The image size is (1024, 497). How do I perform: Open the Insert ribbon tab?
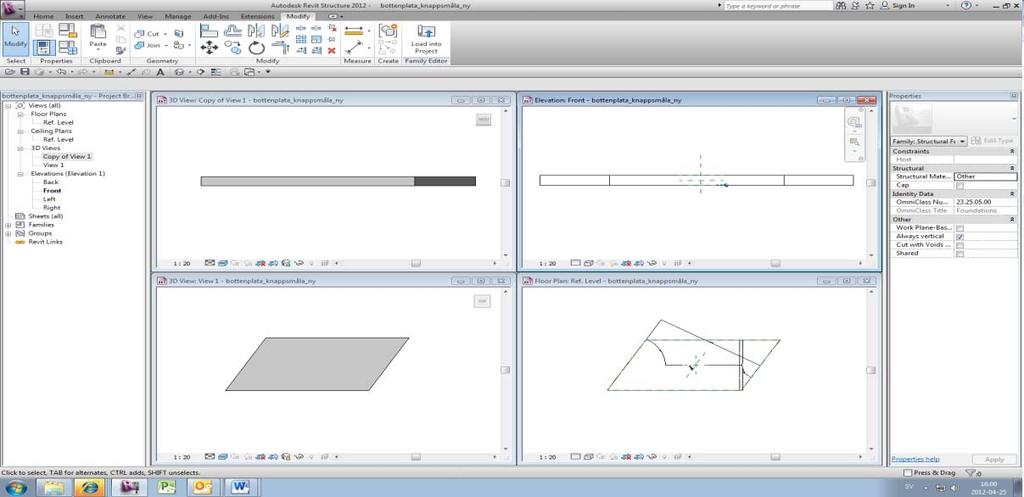click(x=74, y=16)
